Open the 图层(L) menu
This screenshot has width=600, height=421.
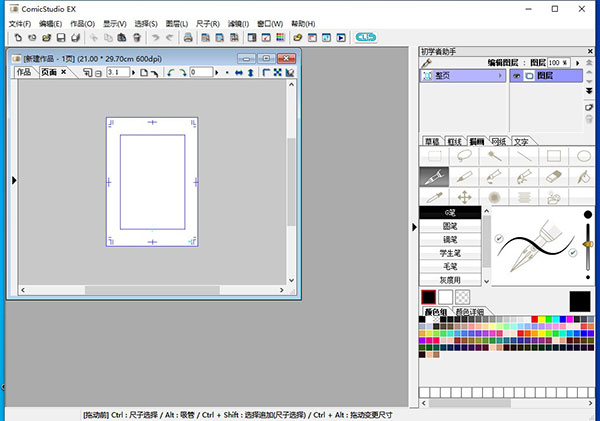point(178,23)
